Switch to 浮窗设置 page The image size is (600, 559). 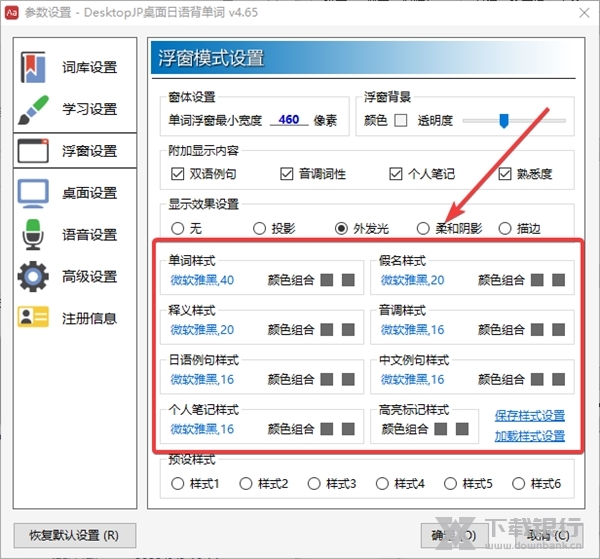pyautogui.click(x=75, y=151)
